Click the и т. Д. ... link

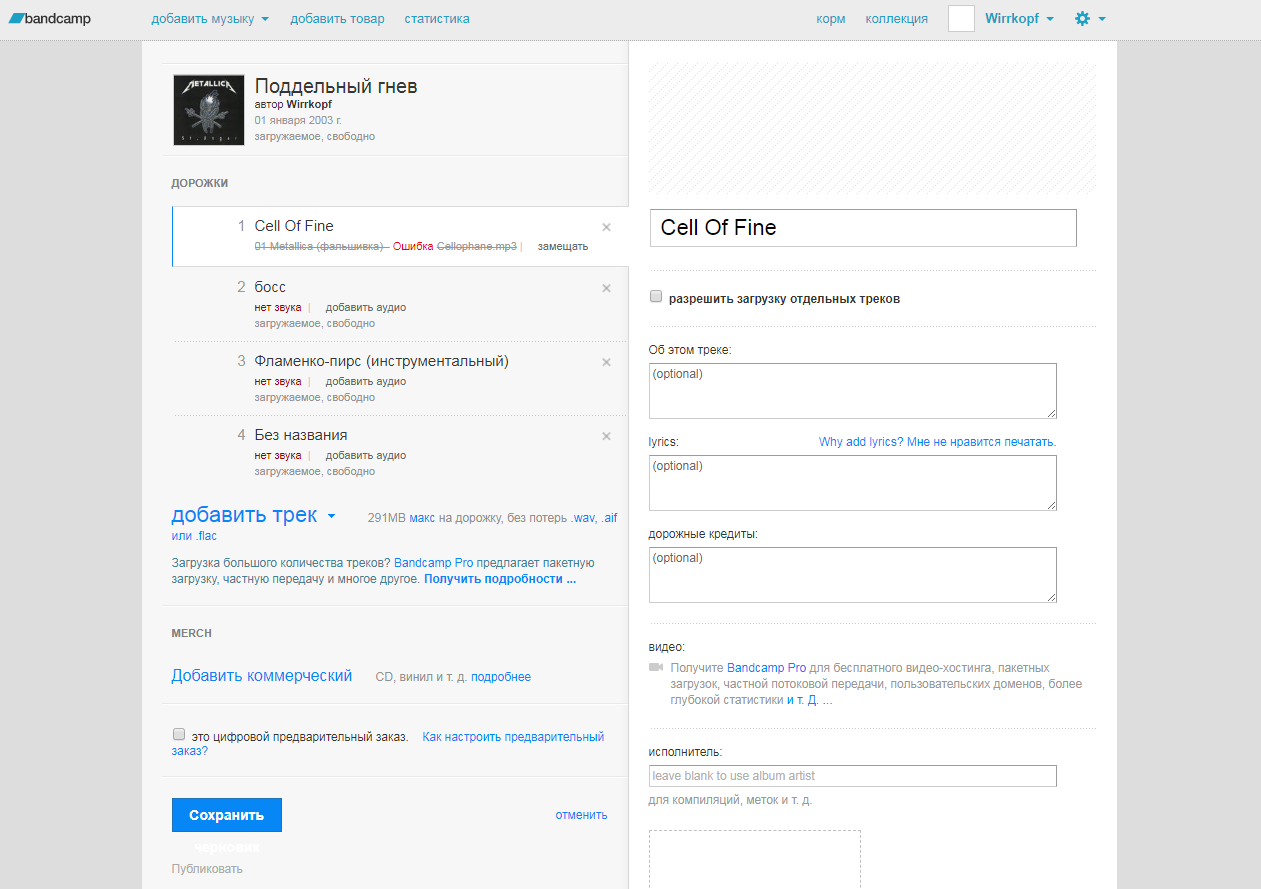pyautogui.click(x=809, y=700)
